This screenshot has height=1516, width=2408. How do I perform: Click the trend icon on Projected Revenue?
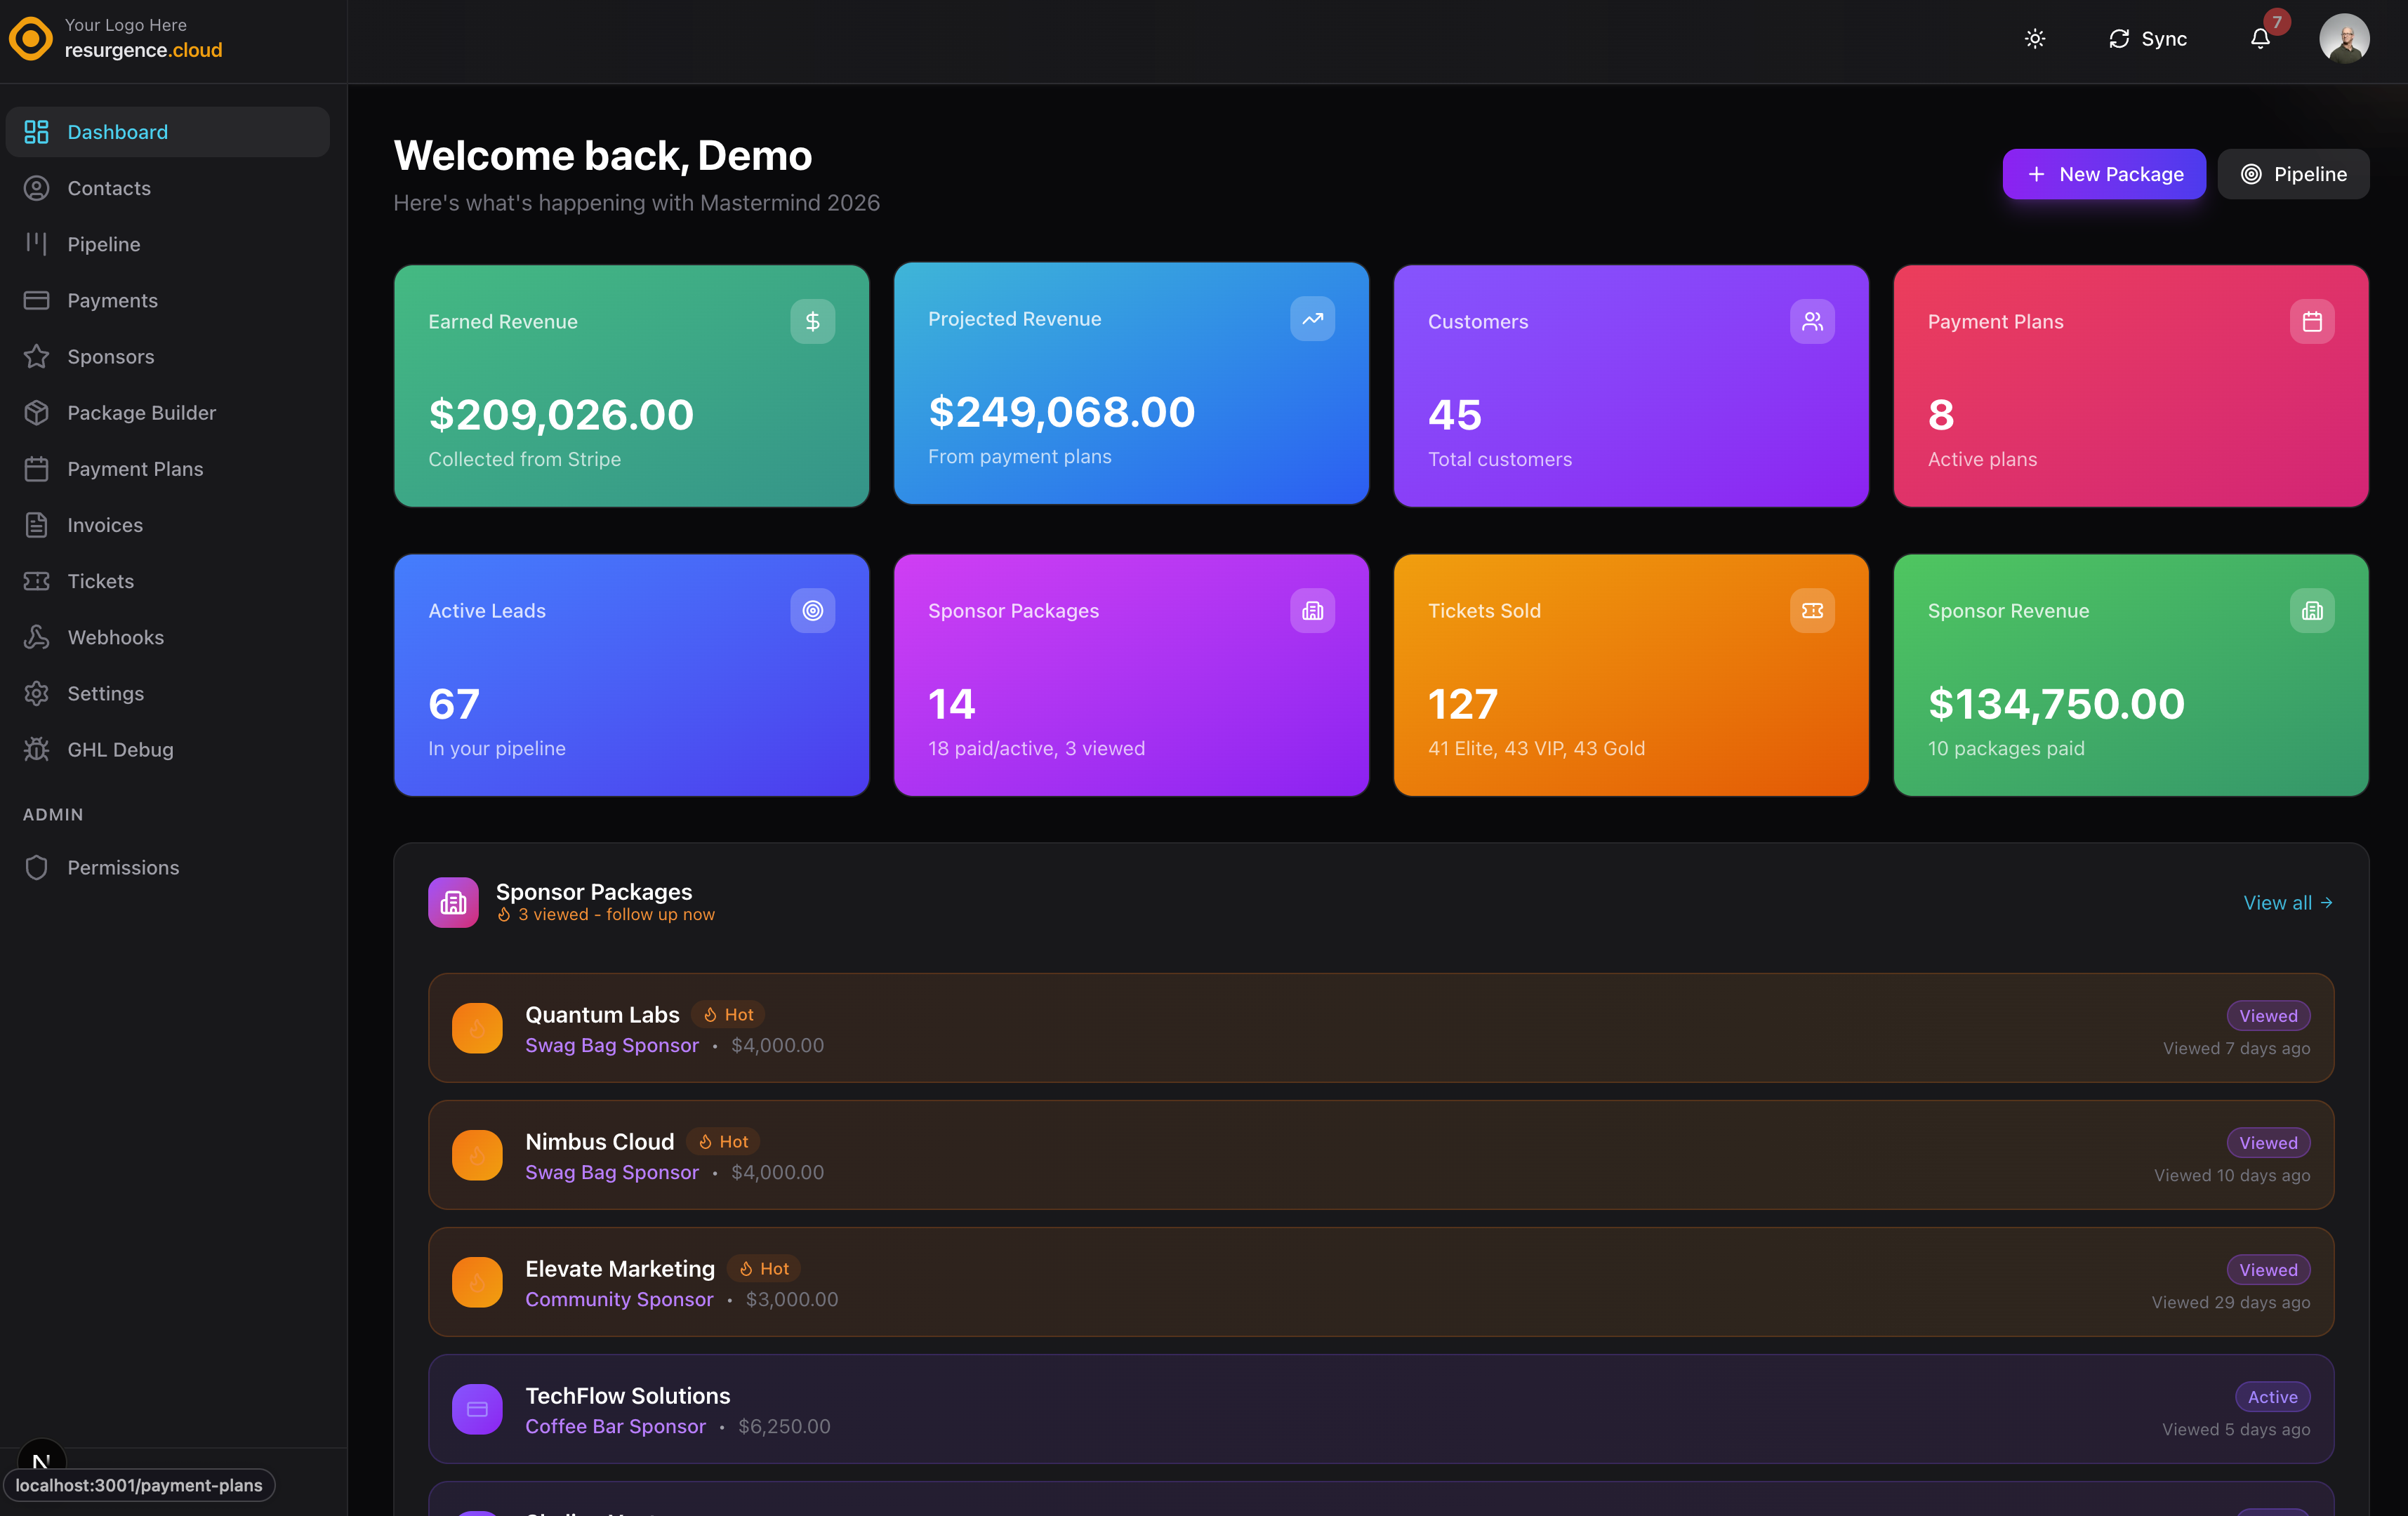click(1312, 318)
